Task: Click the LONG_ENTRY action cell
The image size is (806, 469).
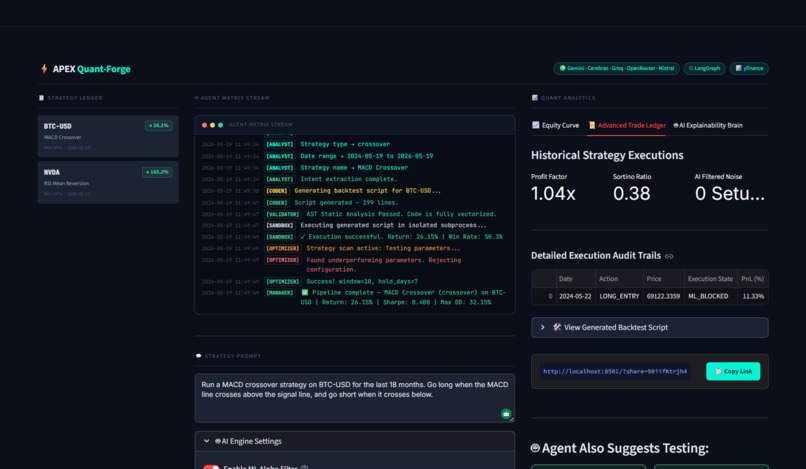Action: 619,296
